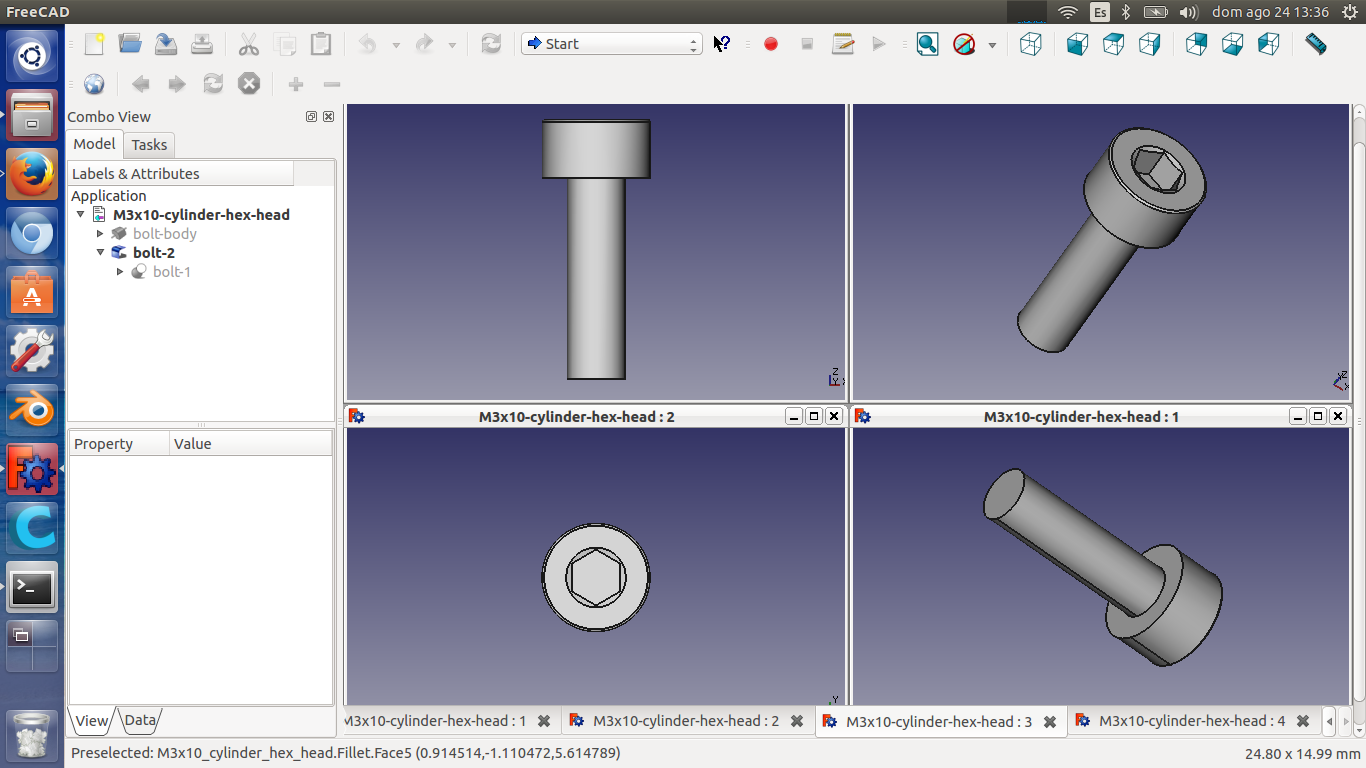Switch to the Data property tab
Viewport: 1366px width, 768px height.
pos(140,720)
